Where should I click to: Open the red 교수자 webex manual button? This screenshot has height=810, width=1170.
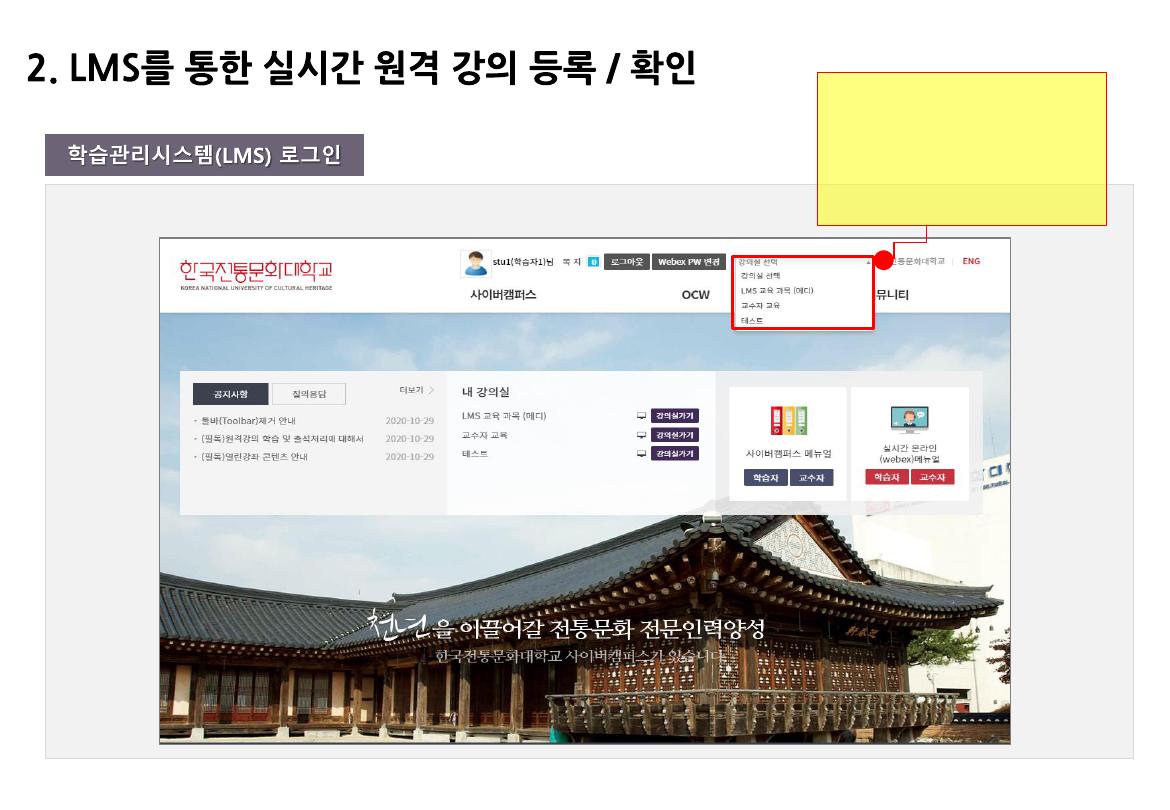pos(933,477)
